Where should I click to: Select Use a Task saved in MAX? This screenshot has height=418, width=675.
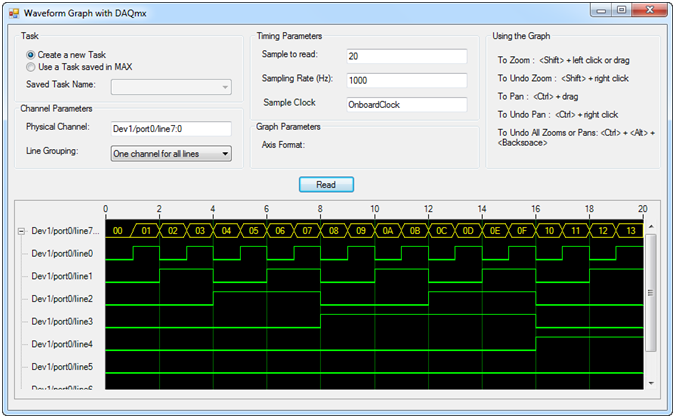point(31,66)
